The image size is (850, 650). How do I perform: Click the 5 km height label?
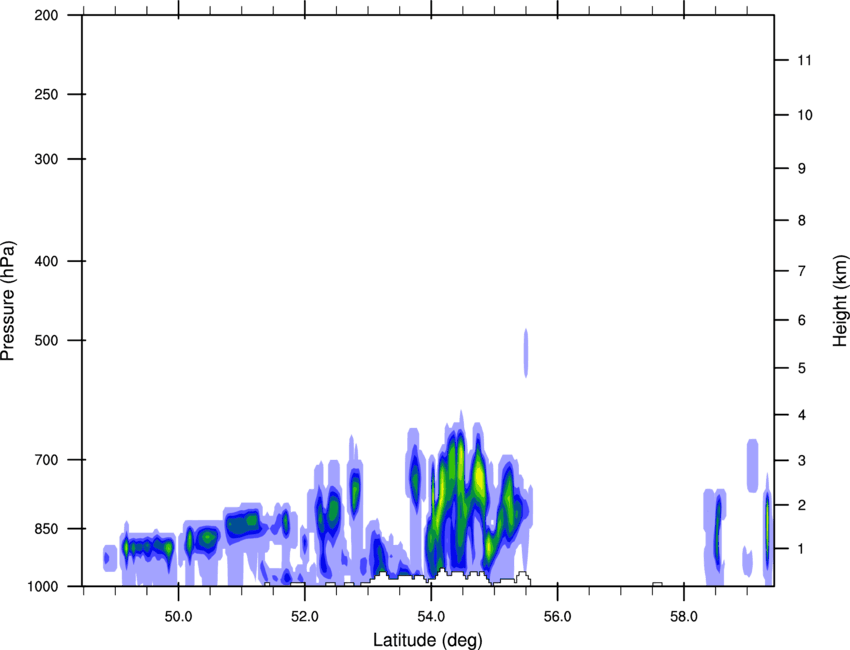(802, 368)
